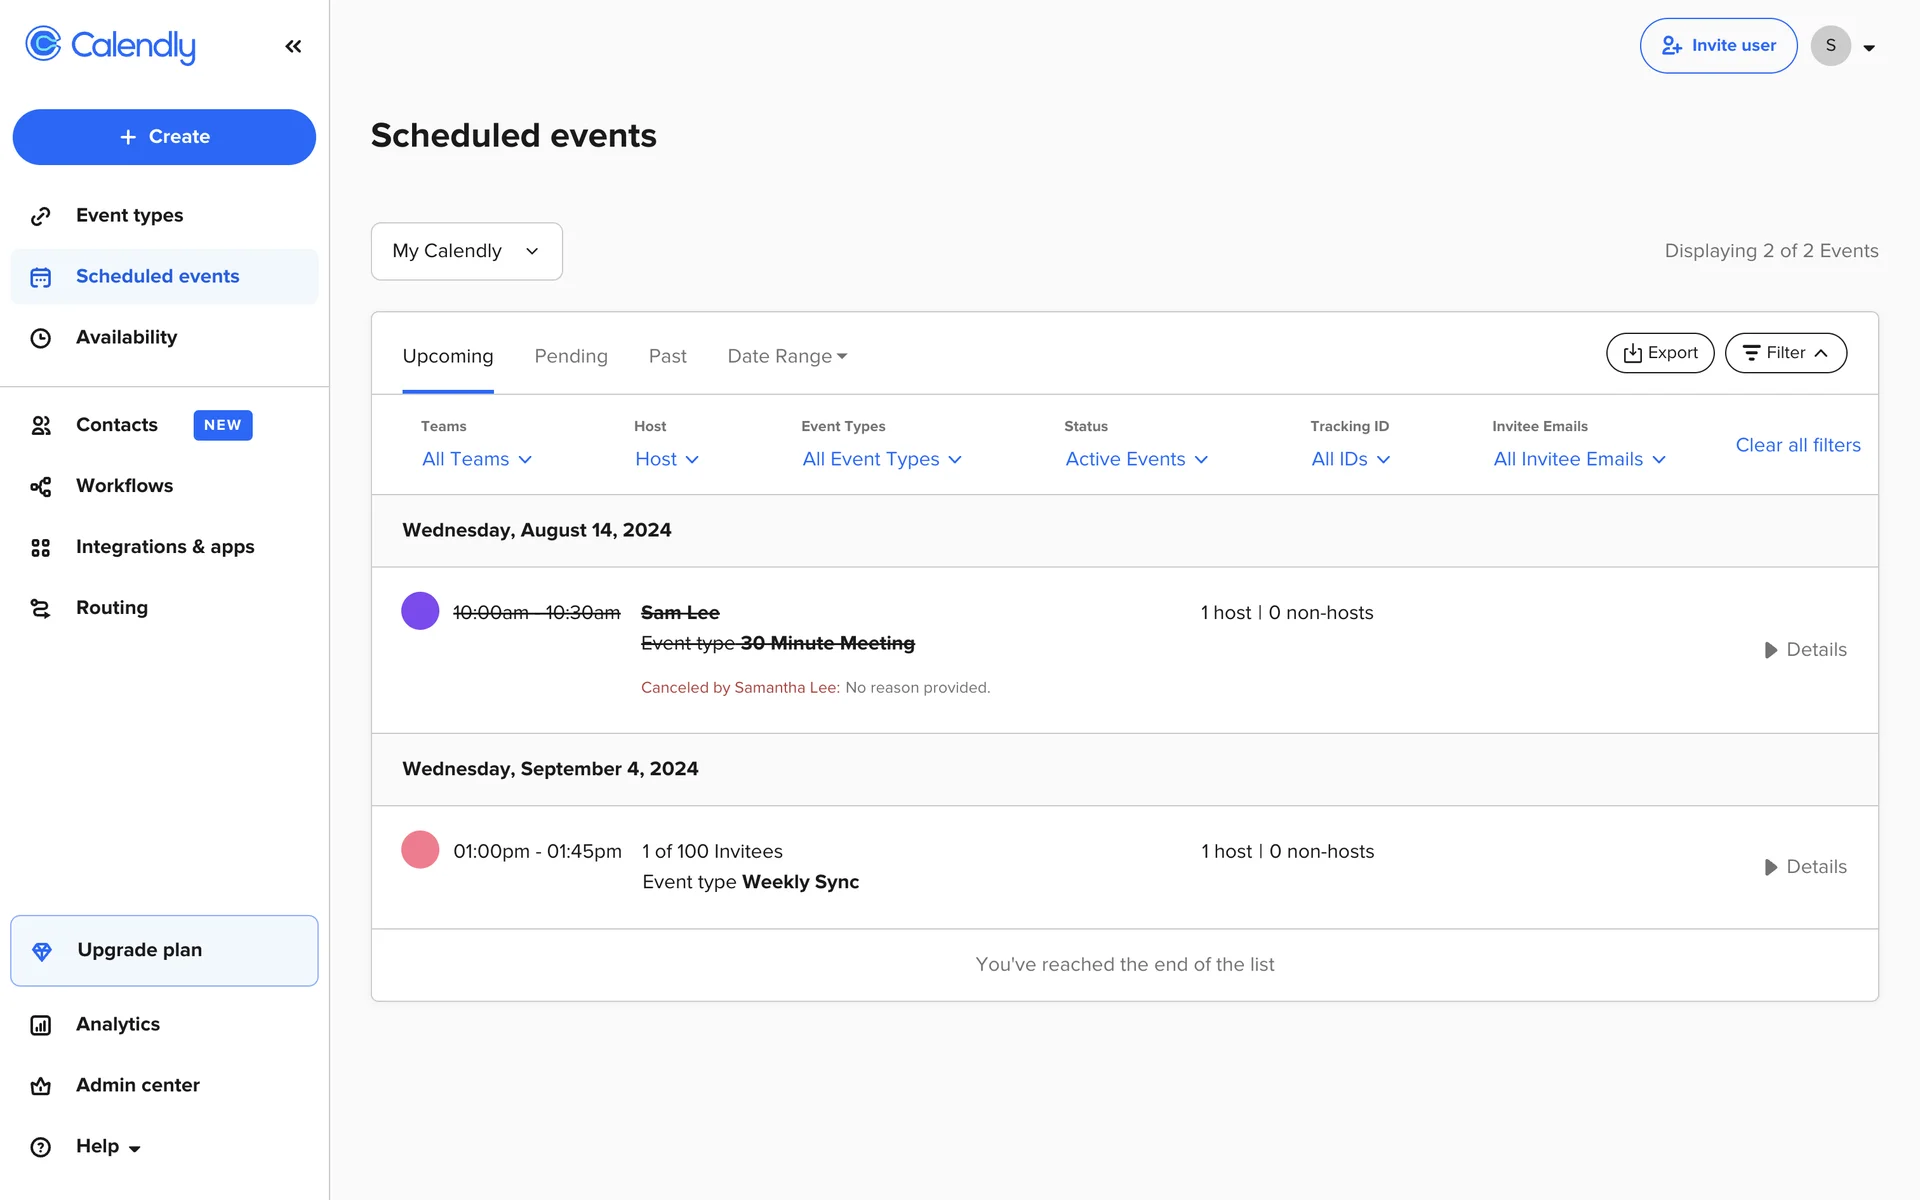Open Workflows from sidebar icon
1920x1200 pixels.
click(40, 487)
